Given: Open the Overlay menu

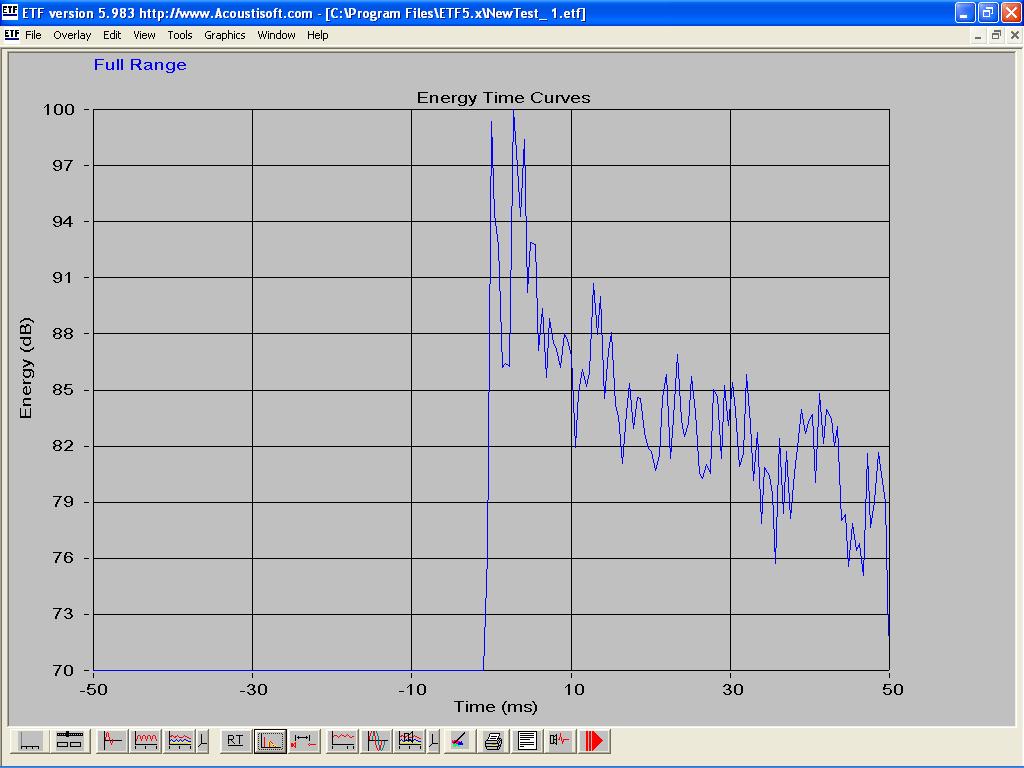Looking at the screenshot, I should 72,35.
